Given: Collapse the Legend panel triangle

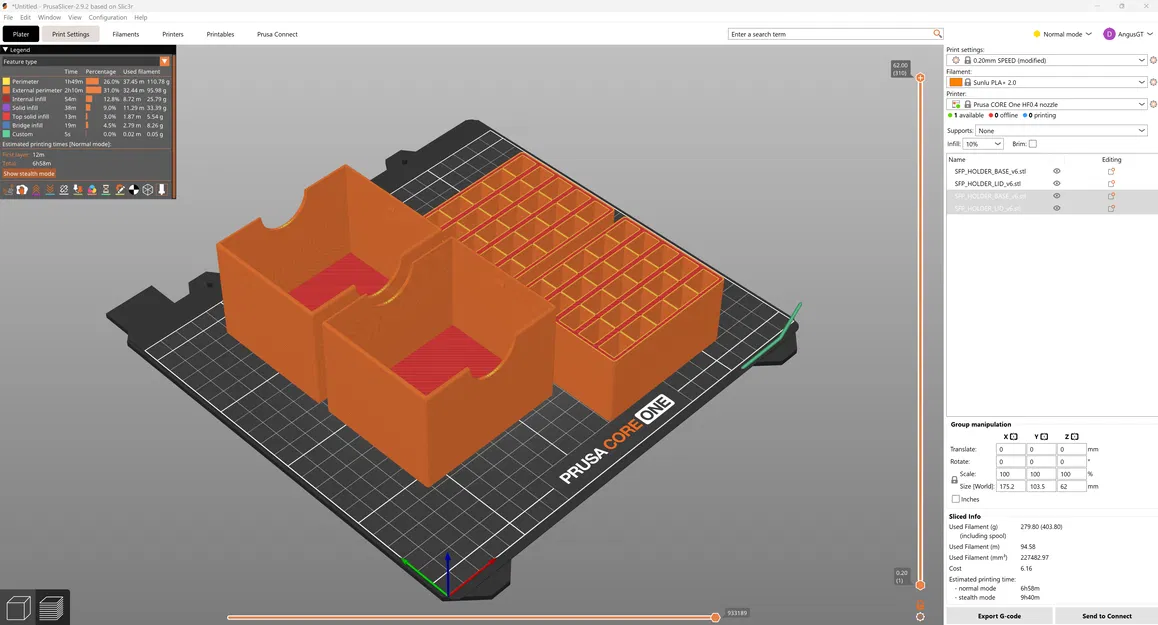Looking at the screenshot, I should pyautogui.click(x=5, y=49).
